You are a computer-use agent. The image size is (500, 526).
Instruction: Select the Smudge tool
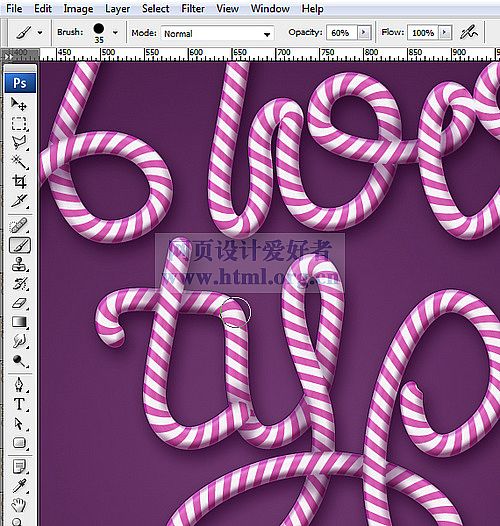point(19,341)
